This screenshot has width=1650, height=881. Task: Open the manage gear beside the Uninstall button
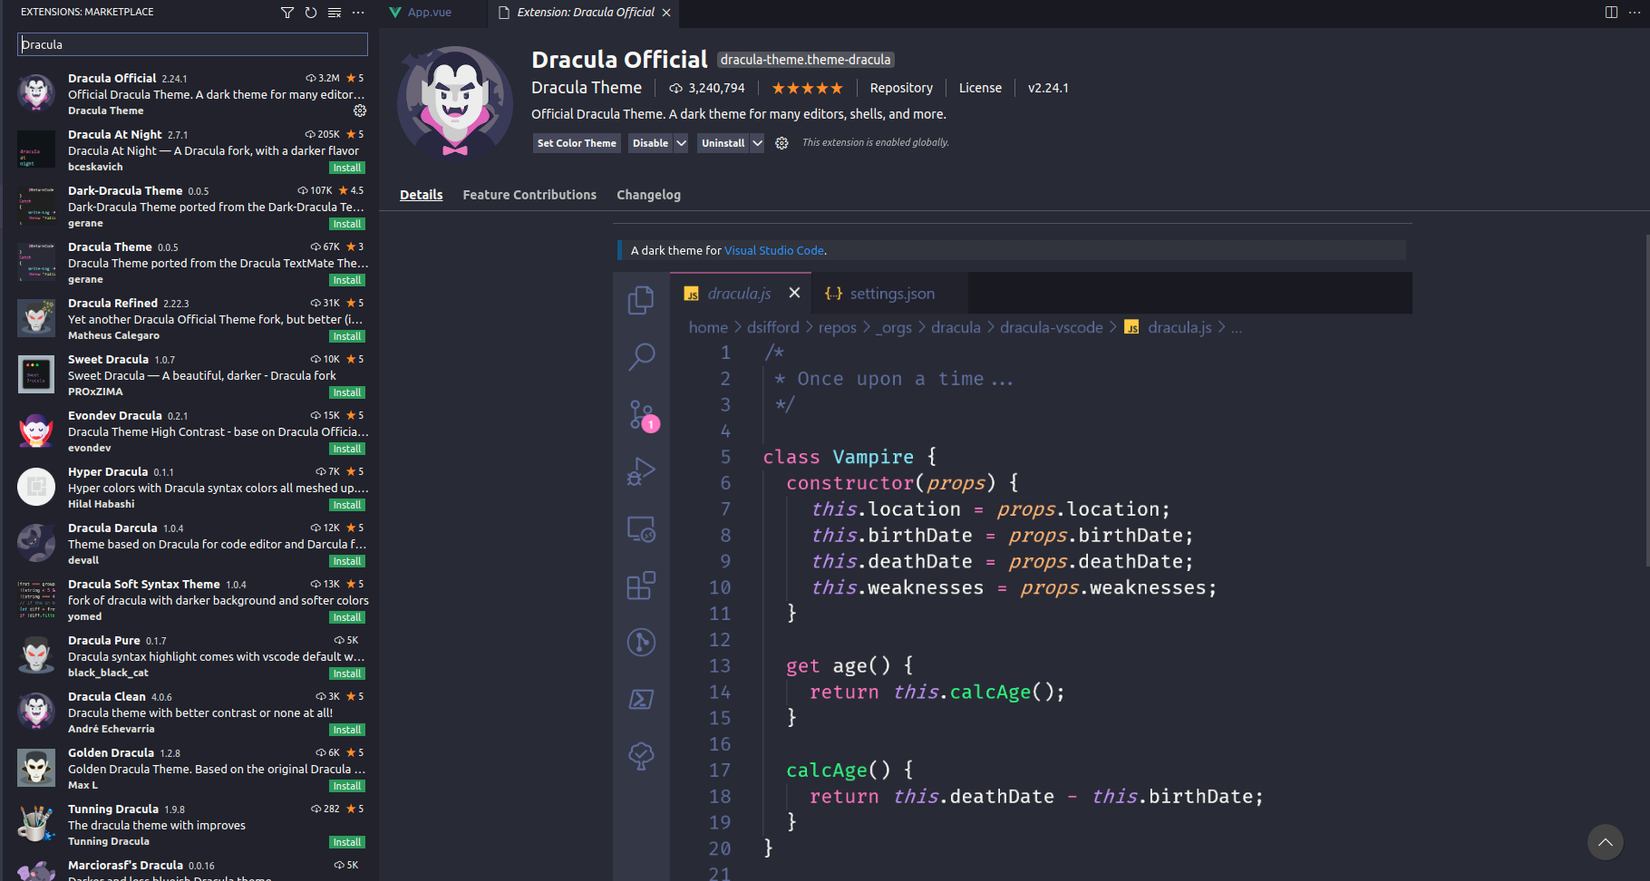782,143
